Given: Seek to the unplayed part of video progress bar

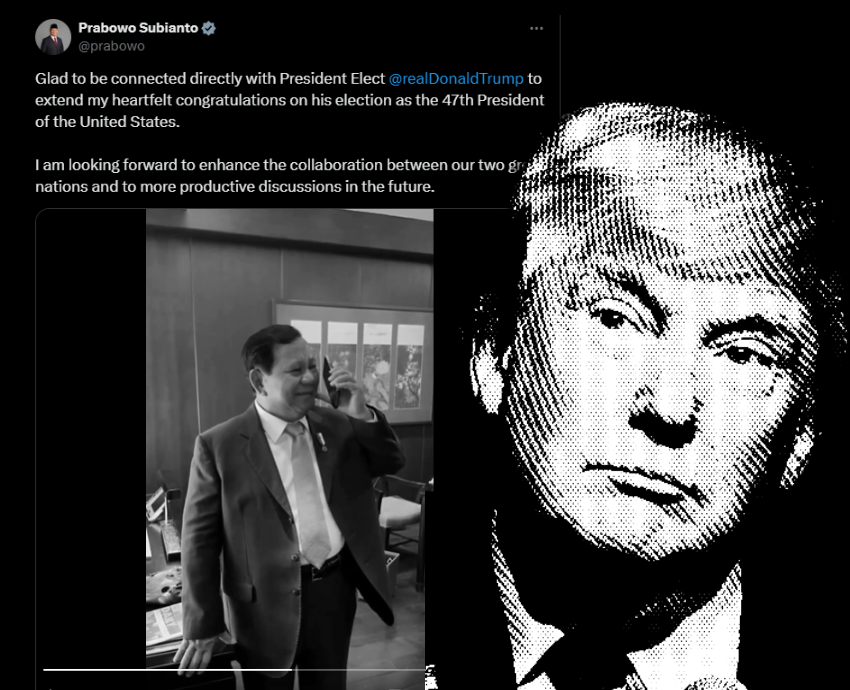Looking at the screenshot, I should pos(358,670).
